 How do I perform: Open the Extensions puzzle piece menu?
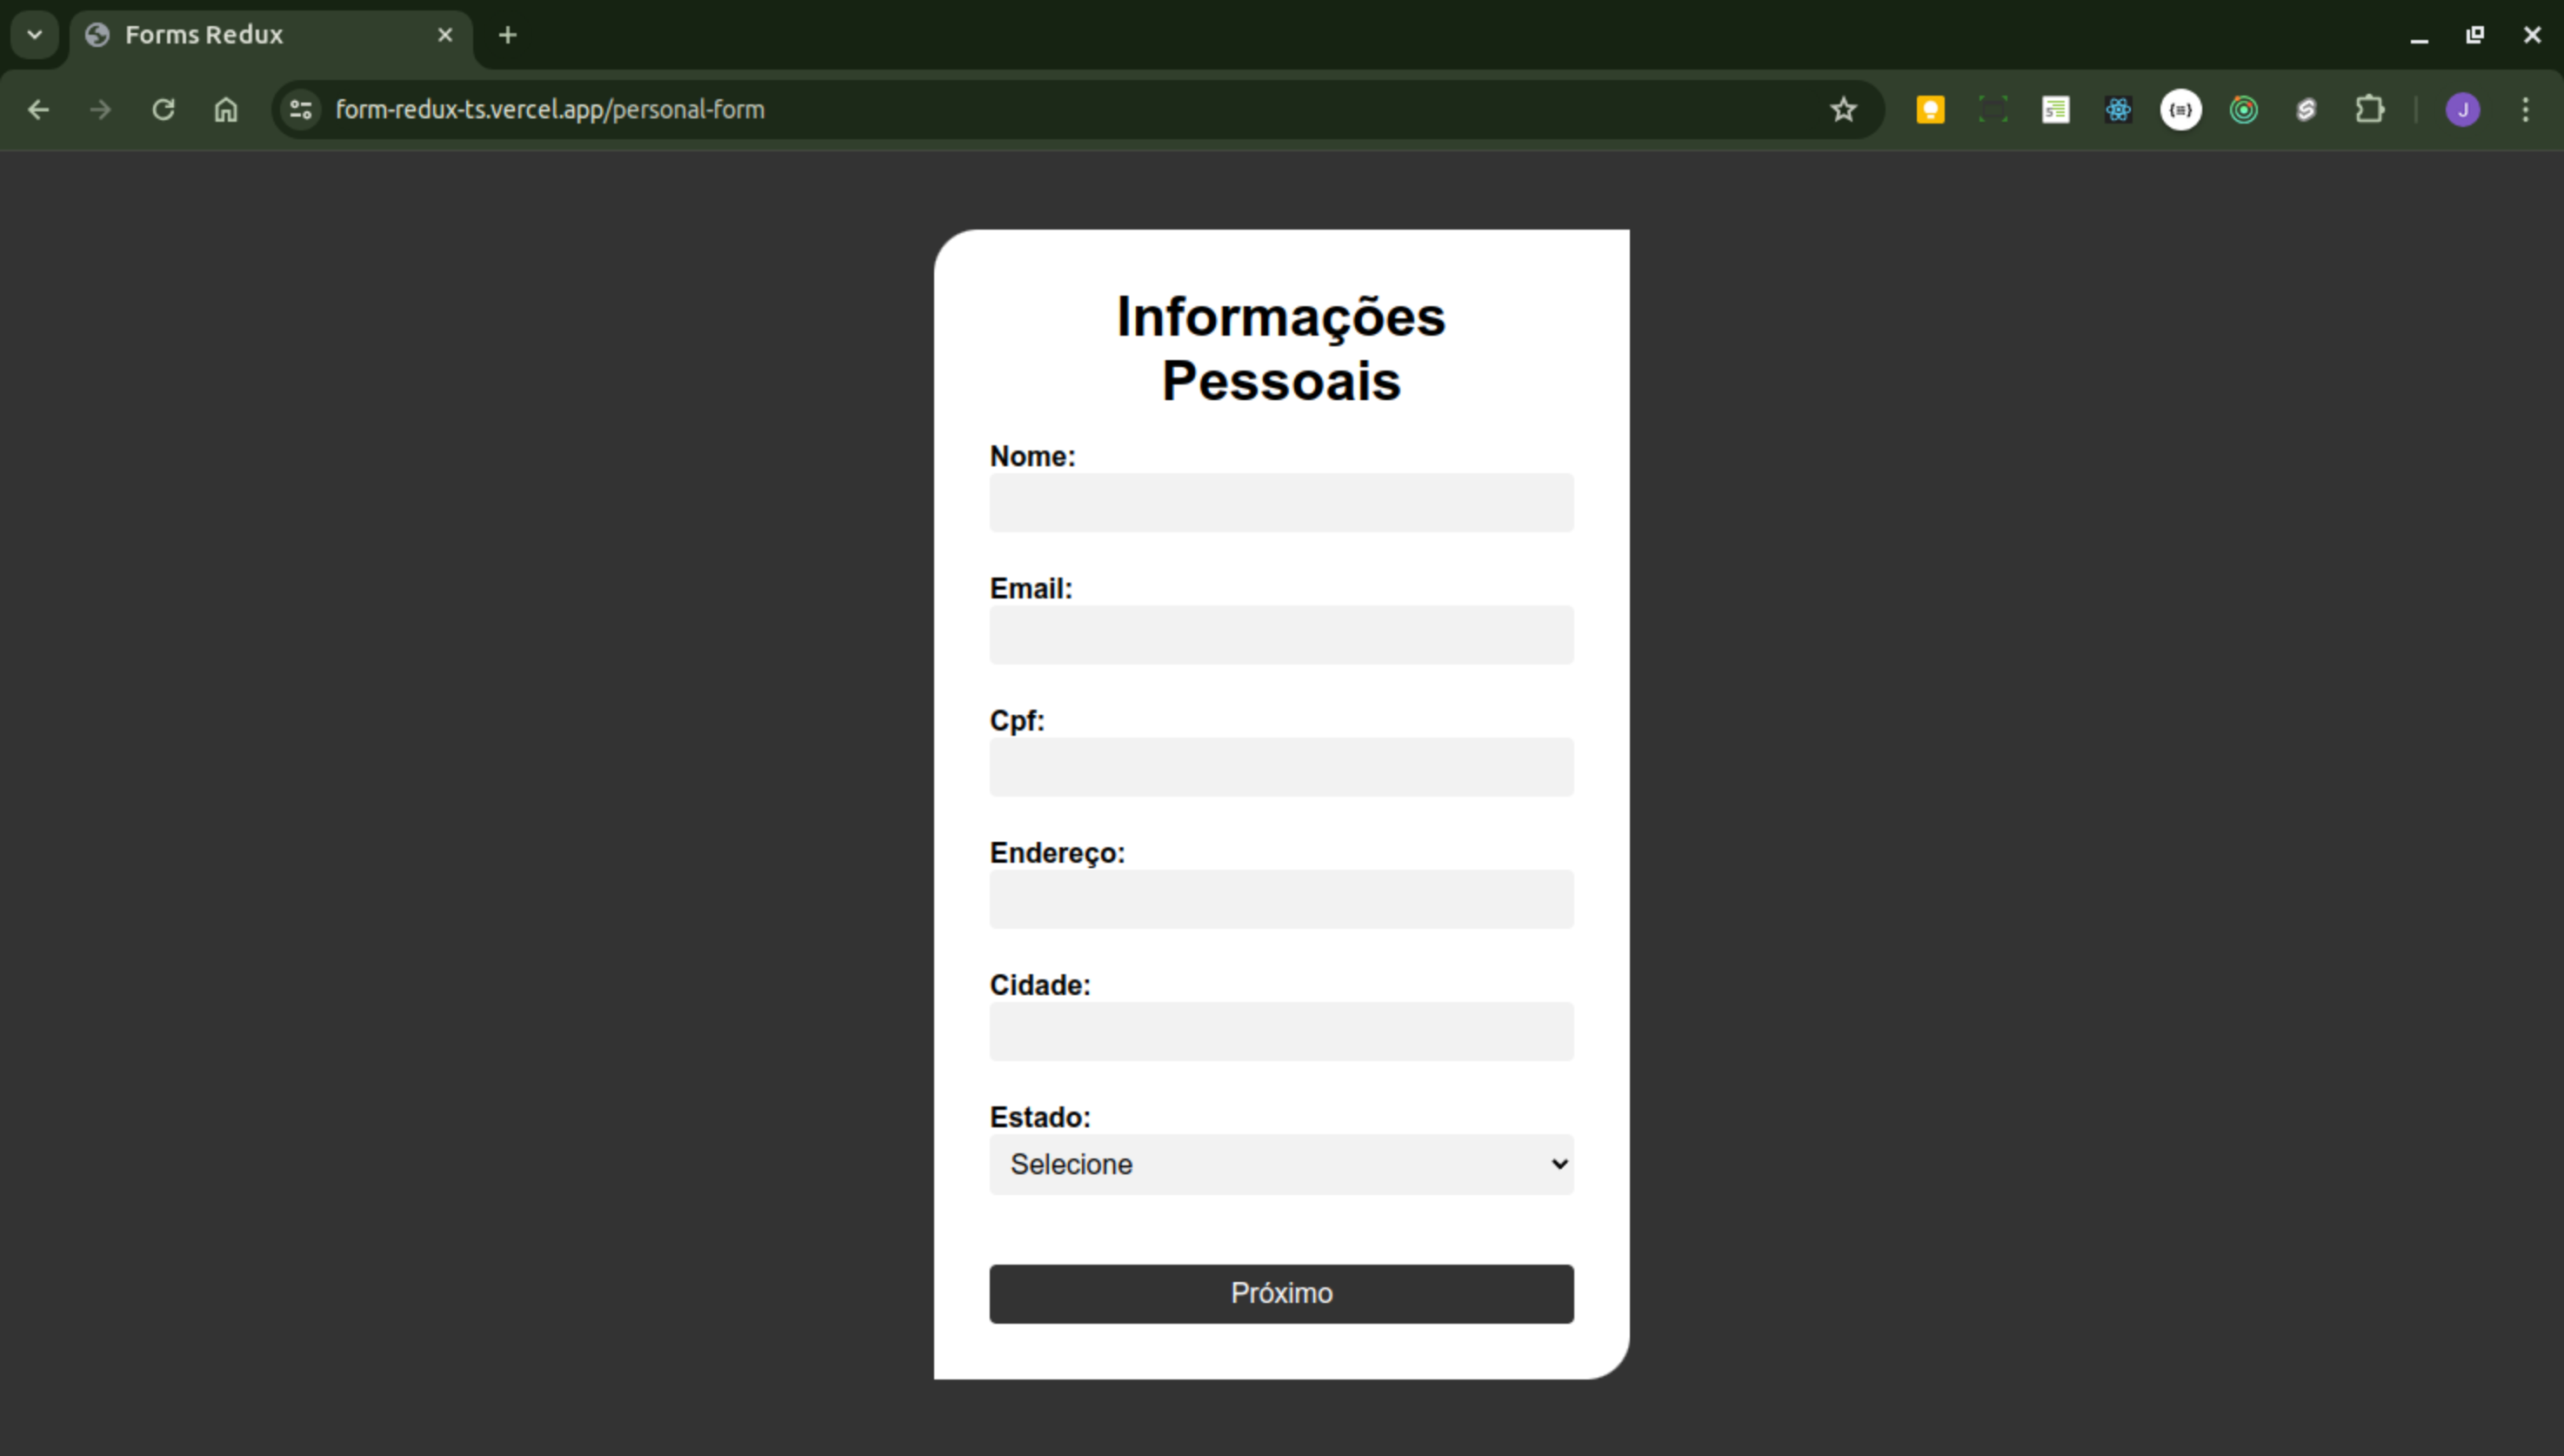coord(2370,109)
